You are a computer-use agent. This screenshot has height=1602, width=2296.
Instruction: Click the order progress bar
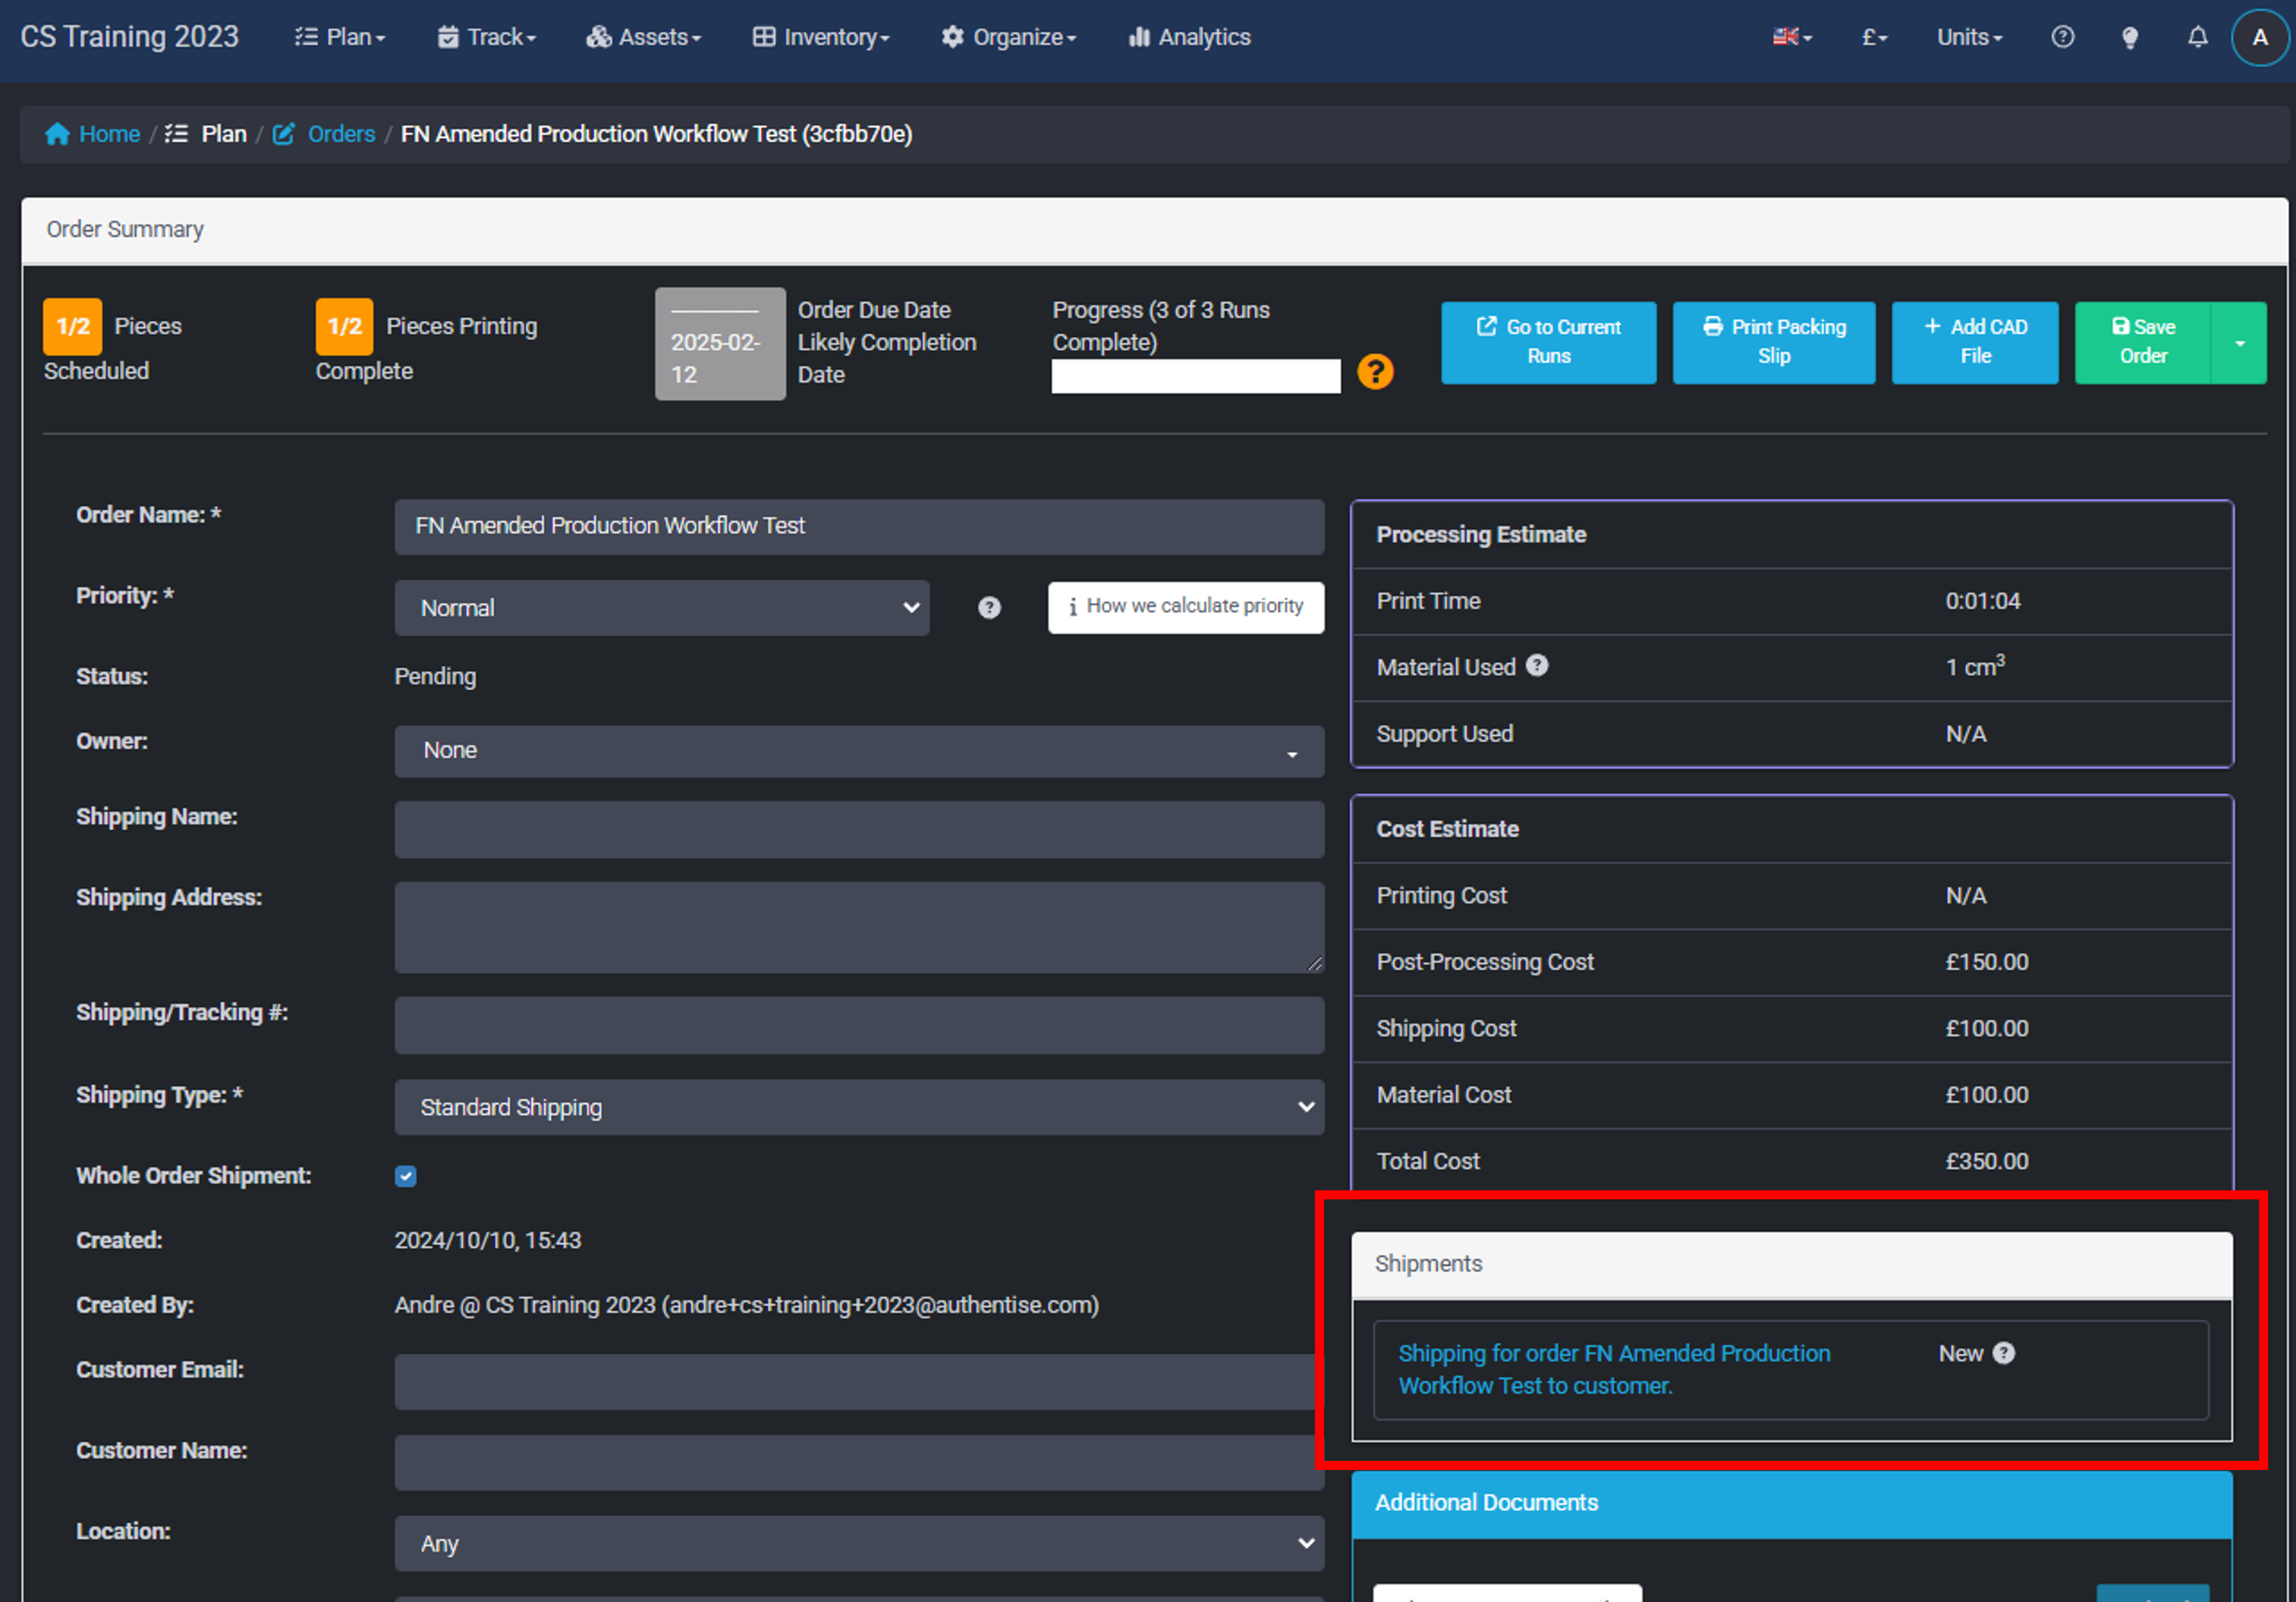(1195, 376)
